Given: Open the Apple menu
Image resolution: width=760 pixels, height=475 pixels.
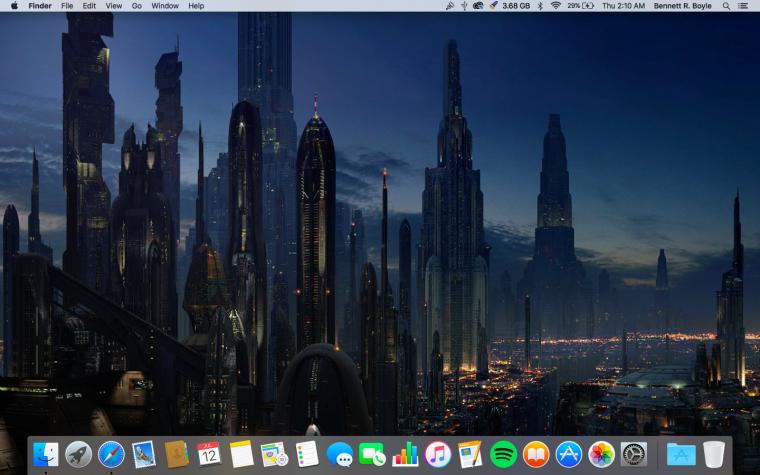Looking at the screenshot, I should [x=14, y=6].
